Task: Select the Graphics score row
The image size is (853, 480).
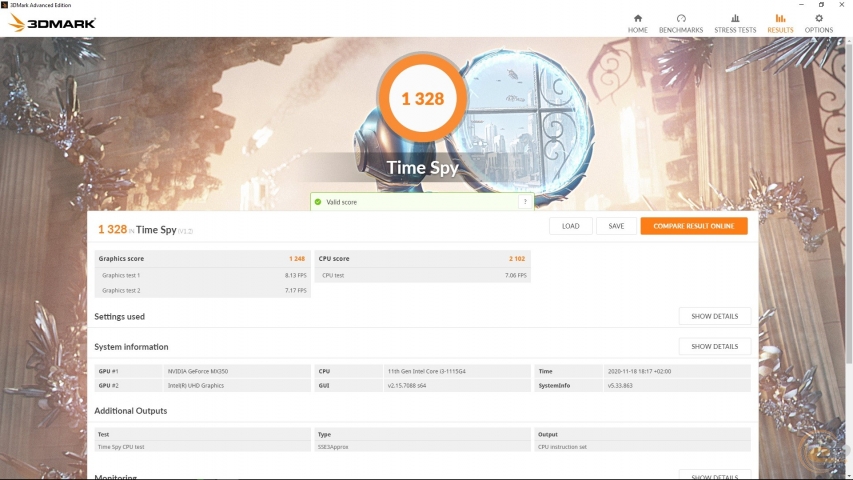Action: (x=202, y=259)
